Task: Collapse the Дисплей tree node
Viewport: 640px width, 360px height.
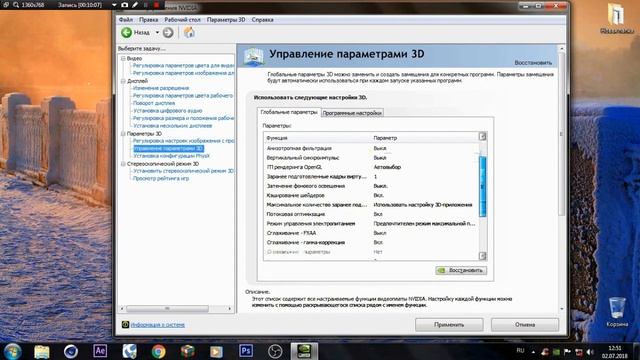Action: (x=123, y=81)
